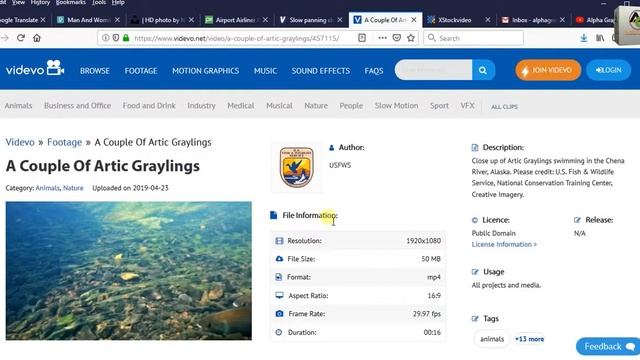The width and height of the screenshot is (640, 360).
Task: Open the downloads arrow icon
Action: pyautogui.click(x=584, y=38)
